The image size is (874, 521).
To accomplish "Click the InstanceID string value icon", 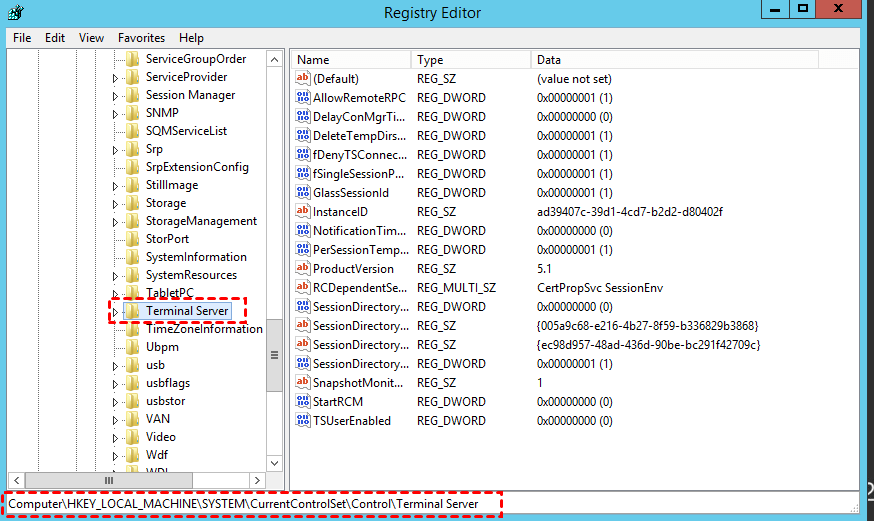I will (x=303, y=212).
